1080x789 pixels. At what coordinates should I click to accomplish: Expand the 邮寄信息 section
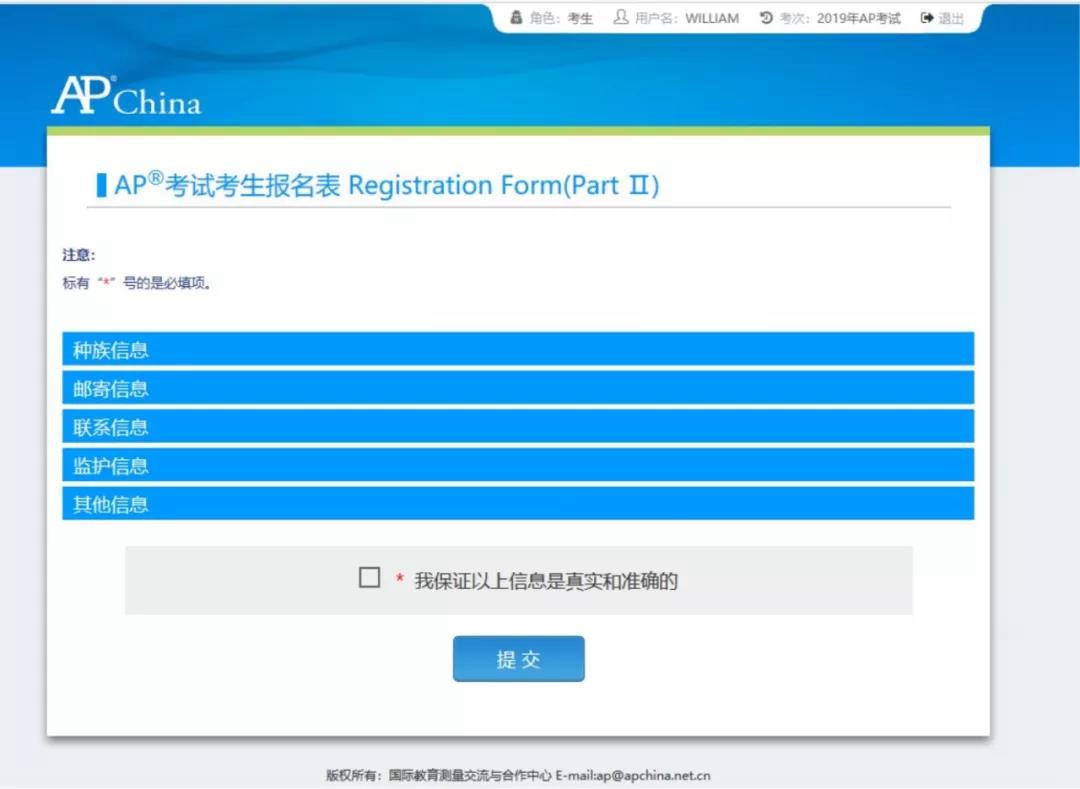coord(517,388)
